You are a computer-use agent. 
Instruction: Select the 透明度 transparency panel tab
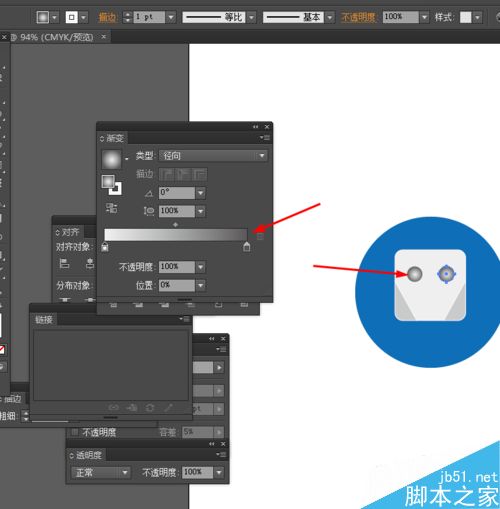click(87, 455)
